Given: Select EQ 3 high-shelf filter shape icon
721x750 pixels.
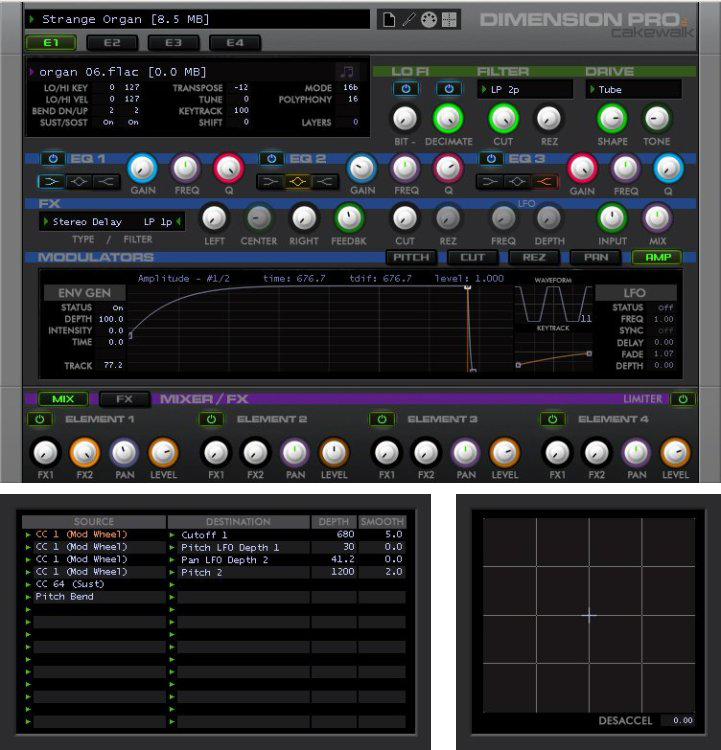Looking at the screenshot, I should tap(544, 182).
